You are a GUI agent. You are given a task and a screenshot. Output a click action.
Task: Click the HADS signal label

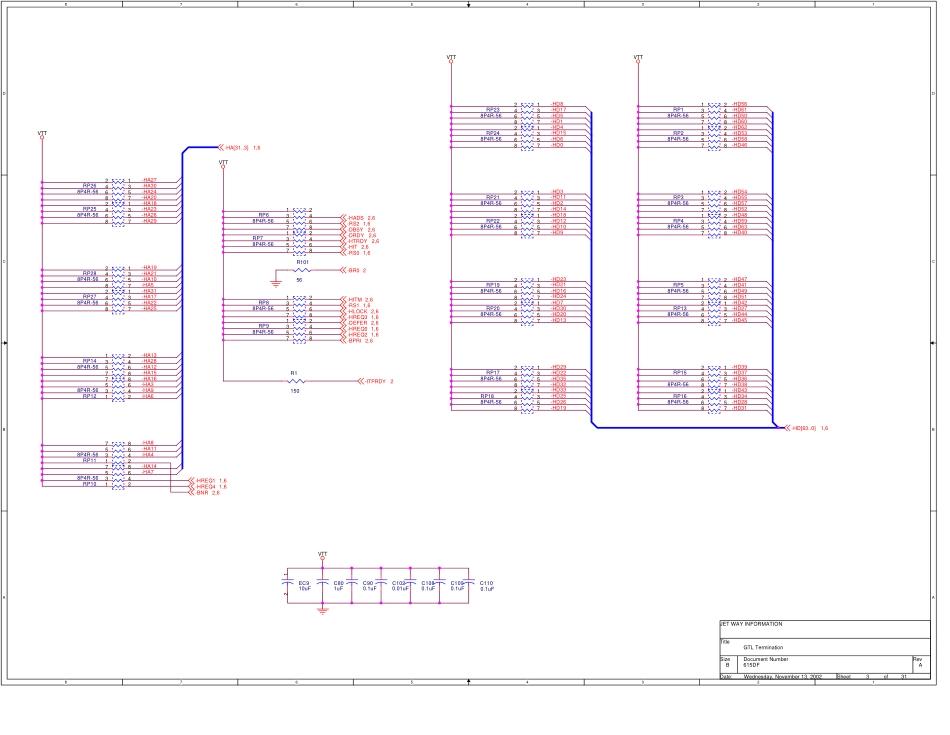click(x=355, y=217)
